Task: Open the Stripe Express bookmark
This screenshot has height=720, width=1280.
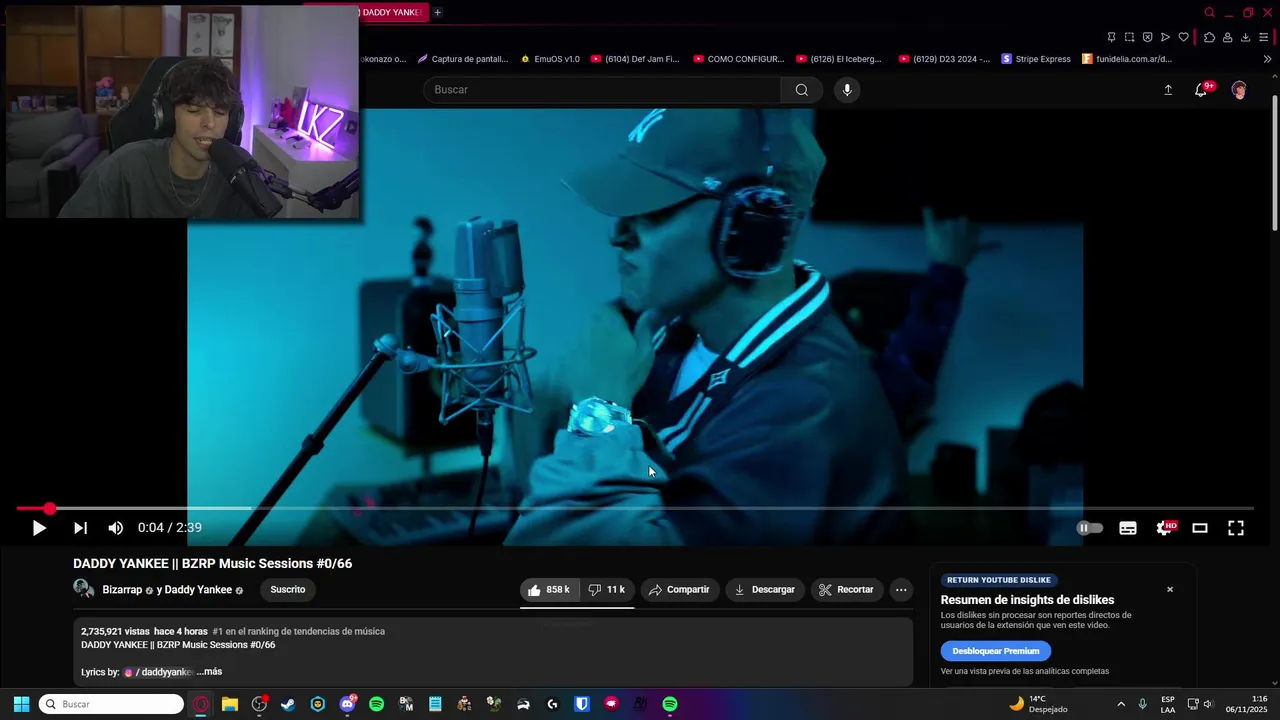Action: [x=1036, y=59]
